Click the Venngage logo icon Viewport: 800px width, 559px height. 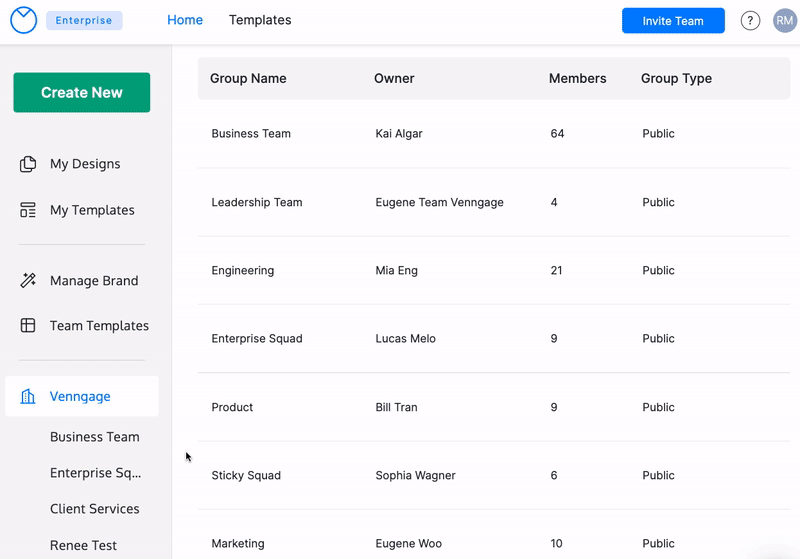(x=23, y=21)
